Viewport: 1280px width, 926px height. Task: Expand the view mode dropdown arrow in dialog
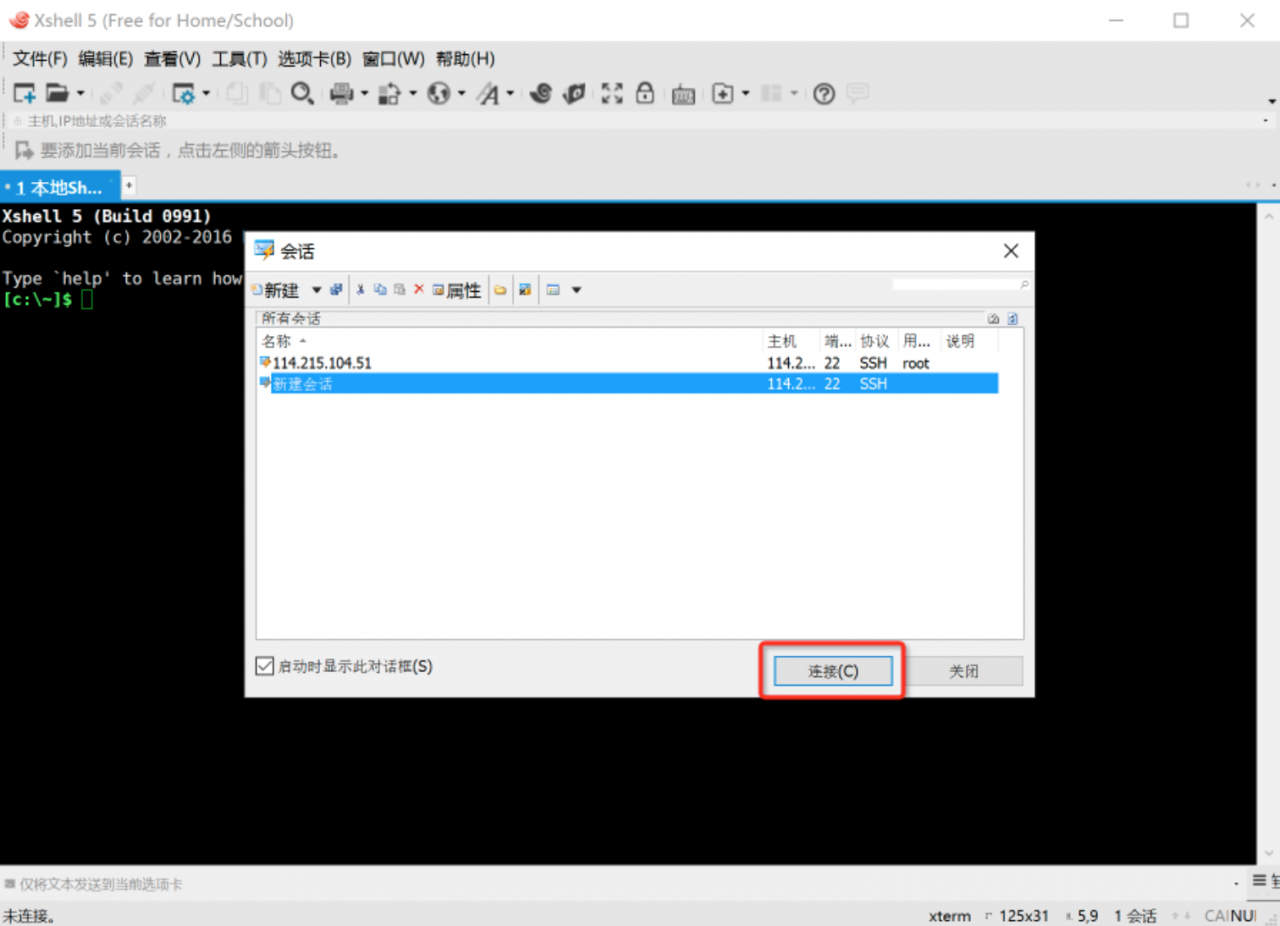576,290
